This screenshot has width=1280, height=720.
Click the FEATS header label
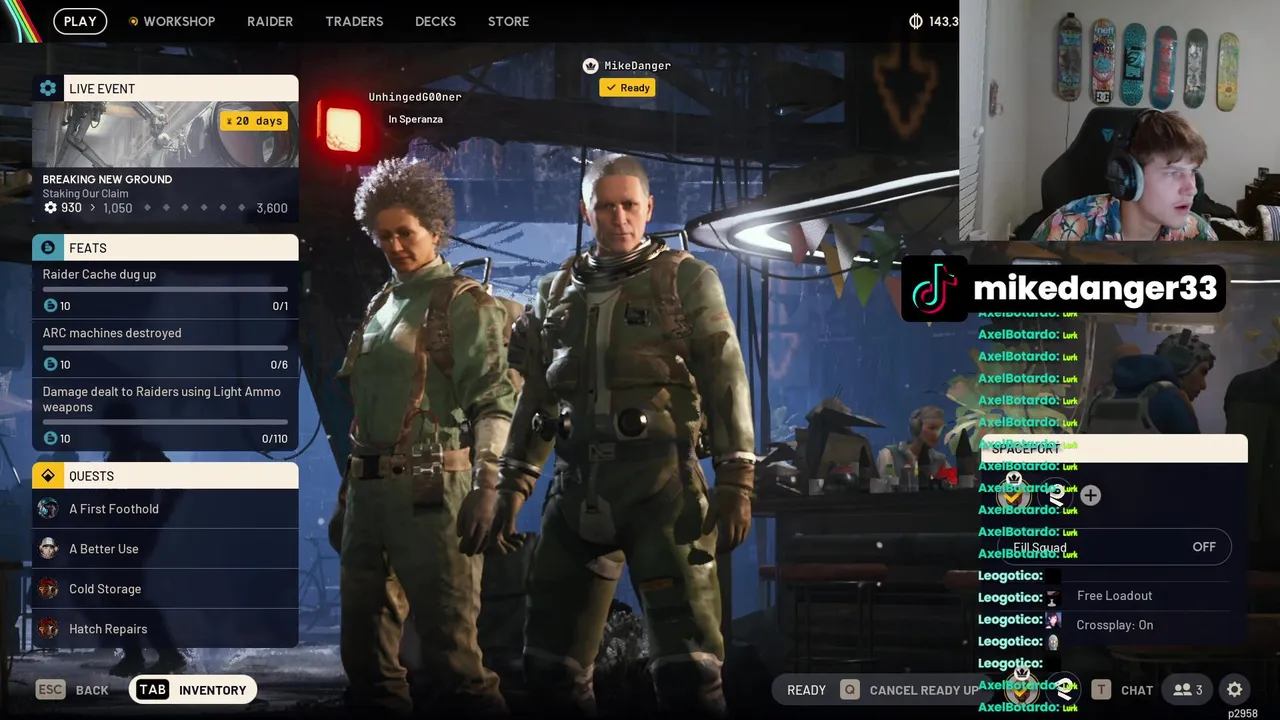[x=88, y=247]
